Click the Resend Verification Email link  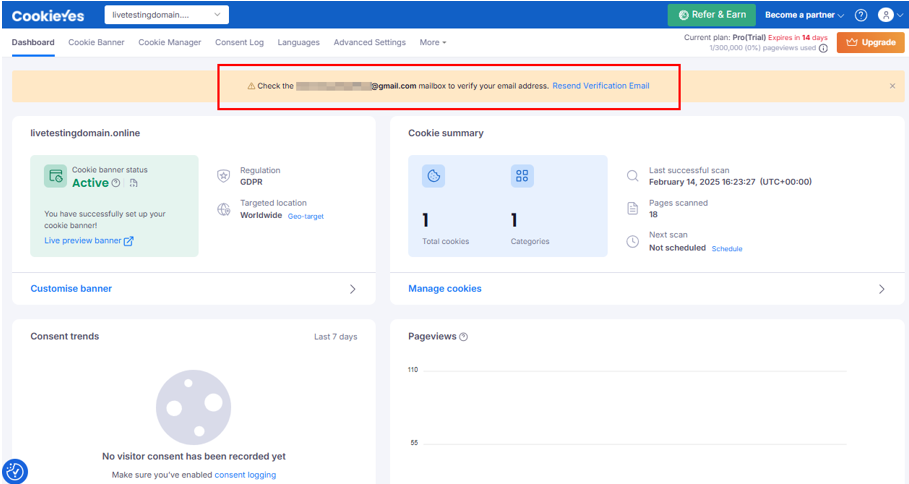click(600, 86)
